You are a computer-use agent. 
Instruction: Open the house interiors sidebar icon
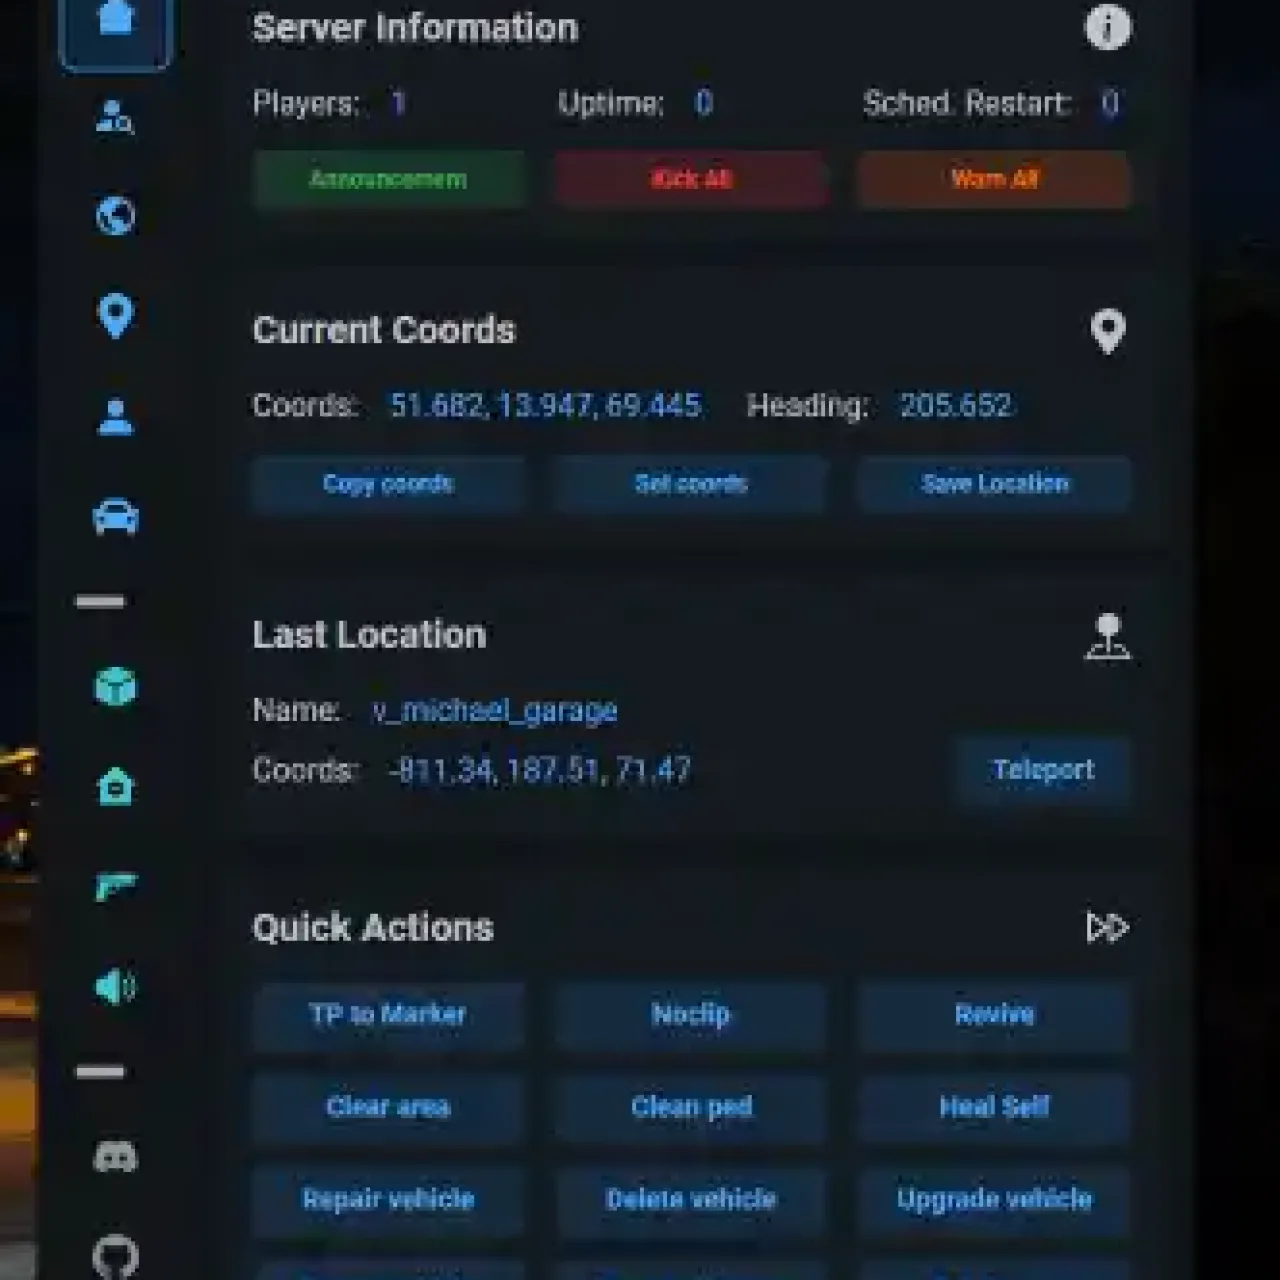click(x=115, y=786)
